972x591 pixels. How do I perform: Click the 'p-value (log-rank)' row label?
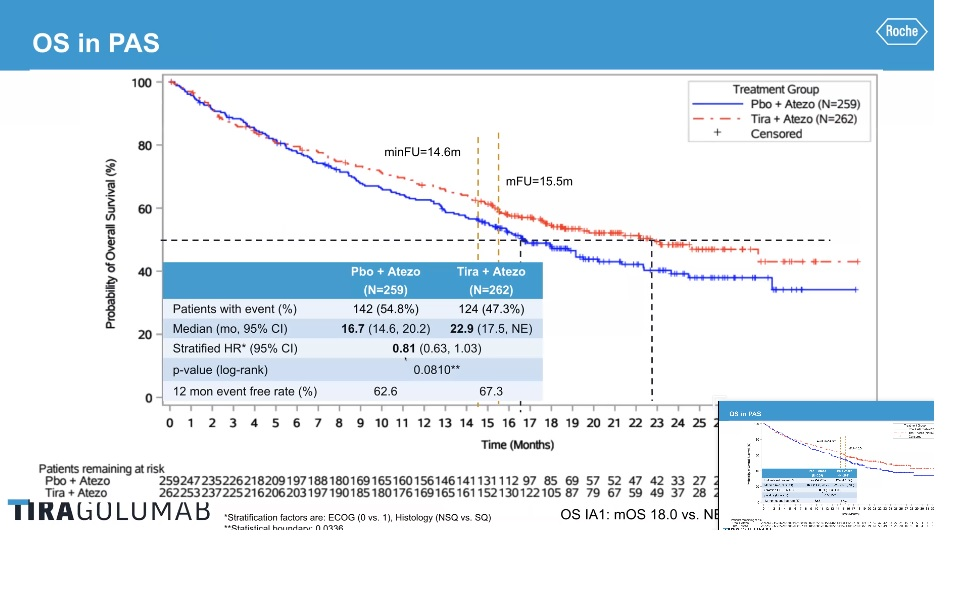[x=220, y=370]
